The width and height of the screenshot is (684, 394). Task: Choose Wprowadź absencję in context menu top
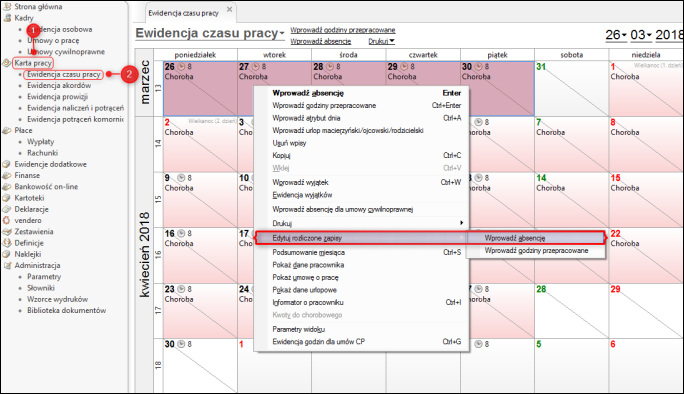(362, 93)
